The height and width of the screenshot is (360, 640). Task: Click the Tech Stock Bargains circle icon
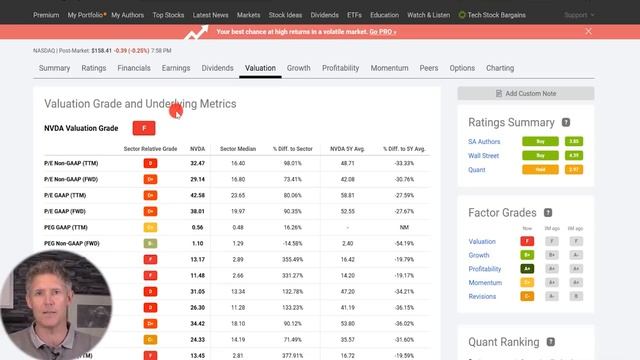pos(462,15)
